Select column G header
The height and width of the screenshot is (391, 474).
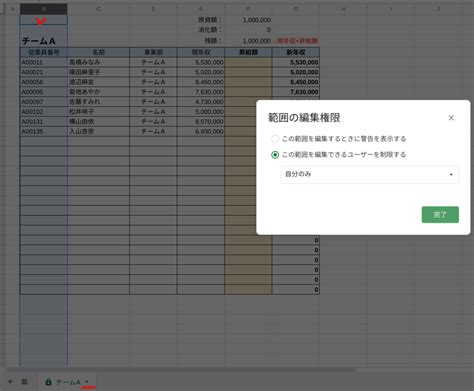click(x=296, y=9)
